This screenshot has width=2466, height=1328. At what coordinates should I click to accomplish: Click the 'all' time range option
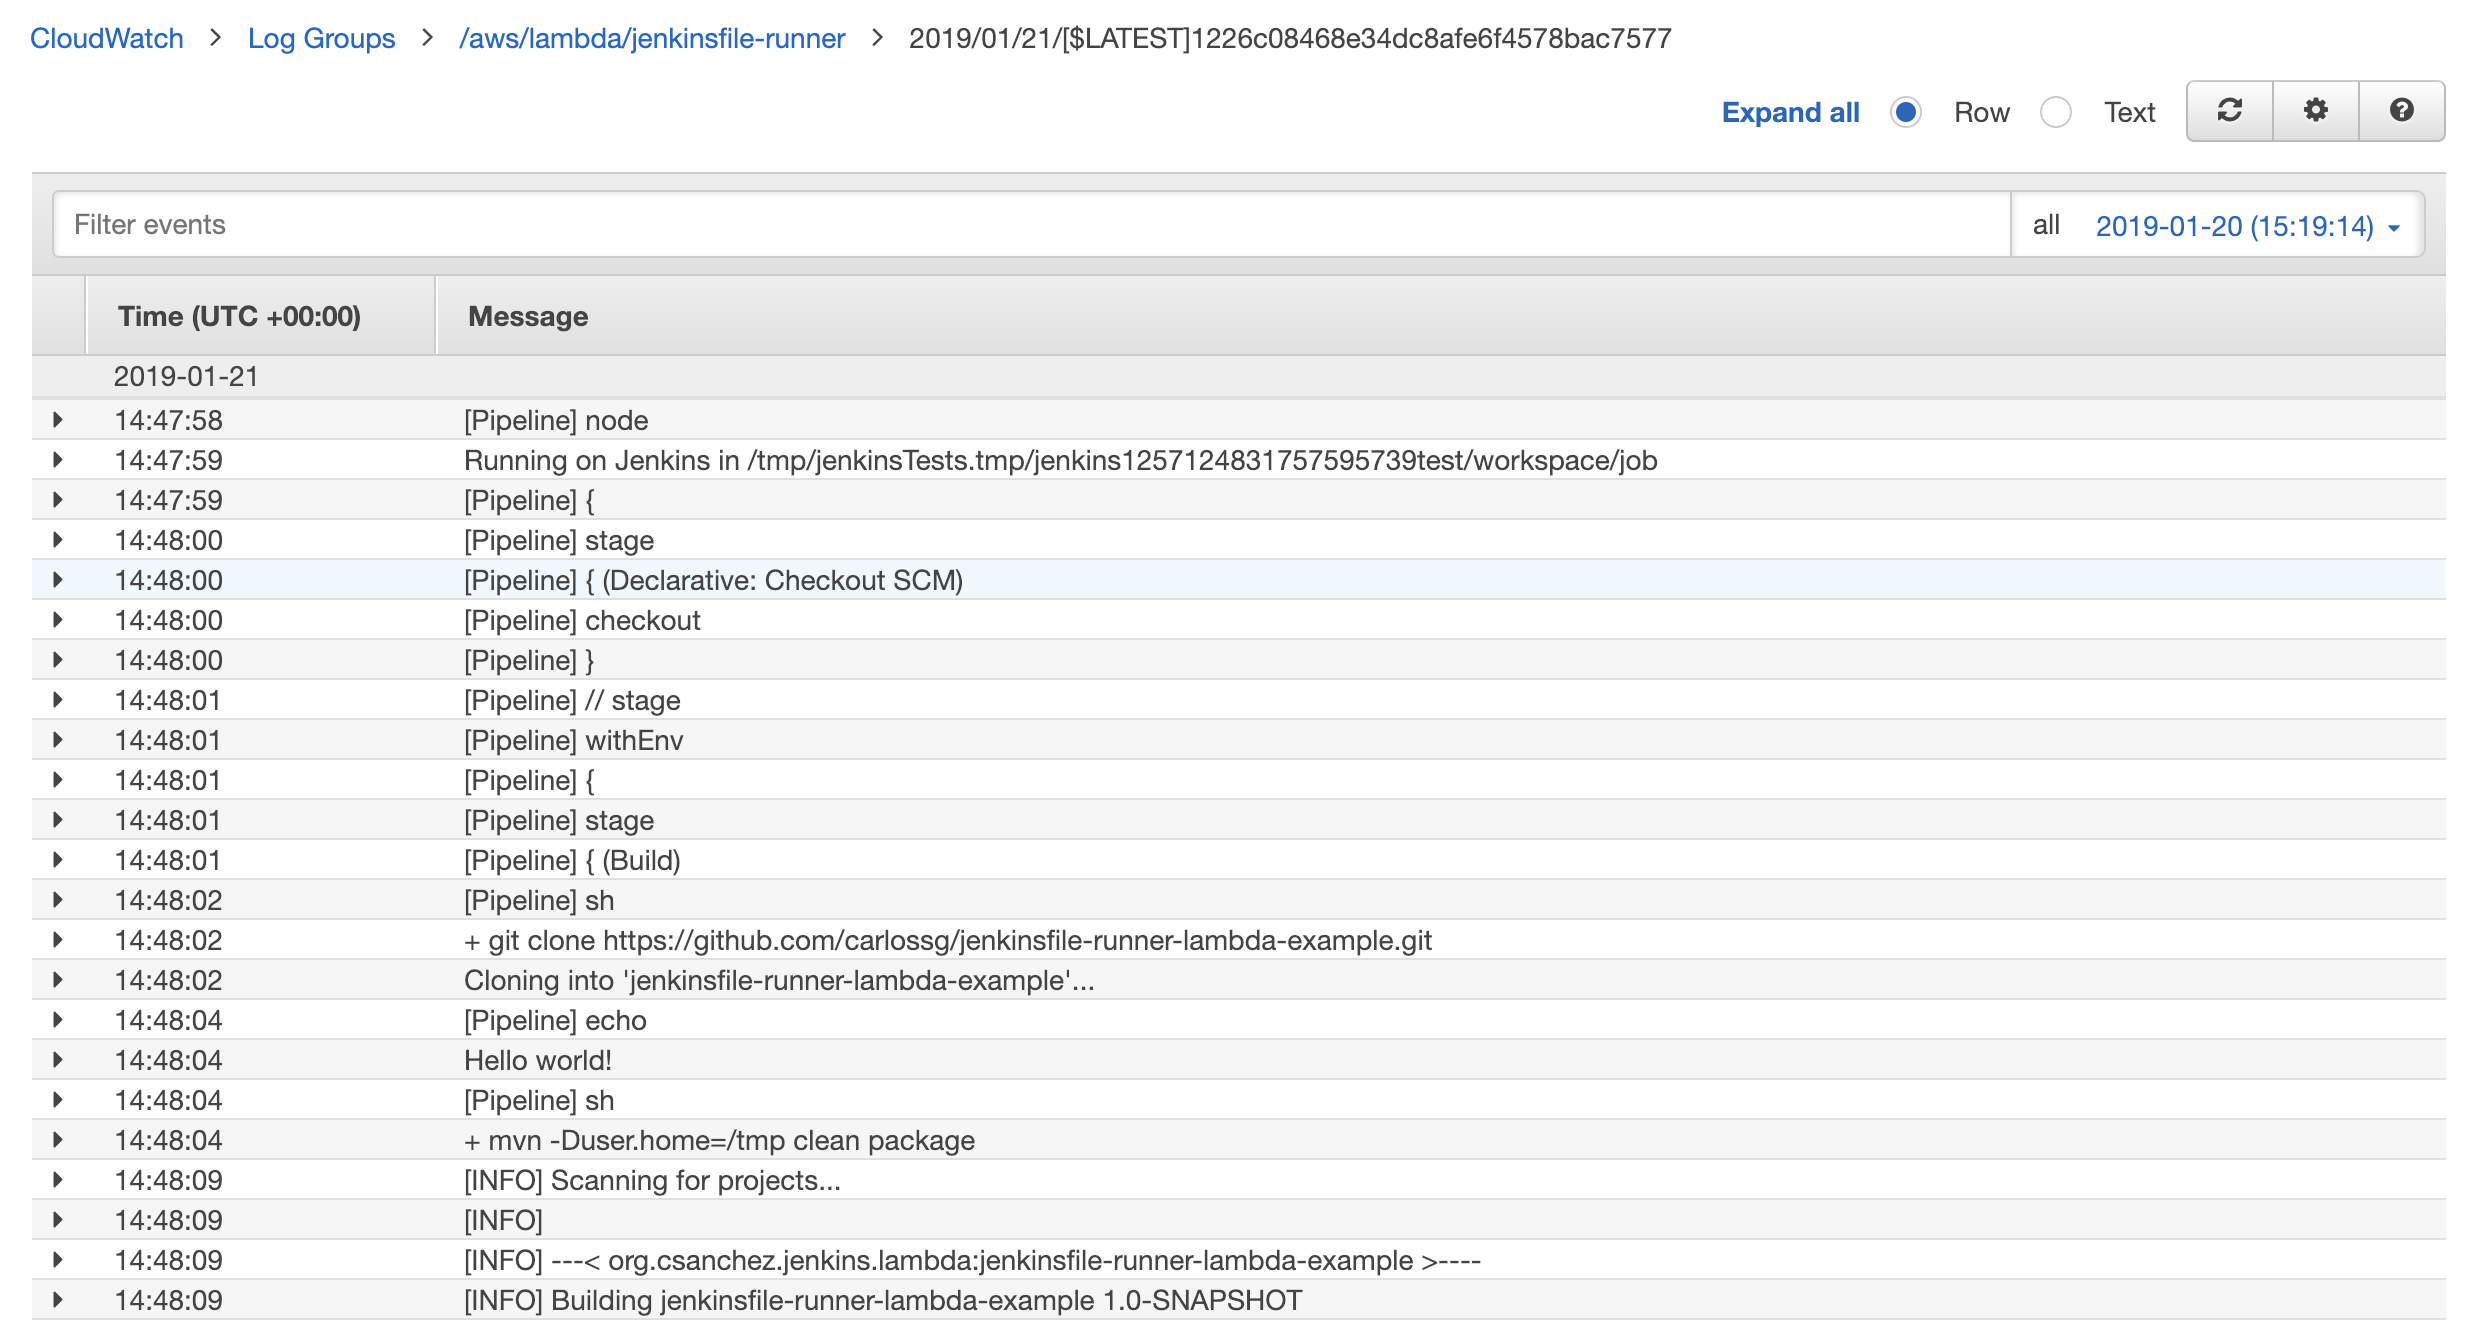[x=2046, y=225]
